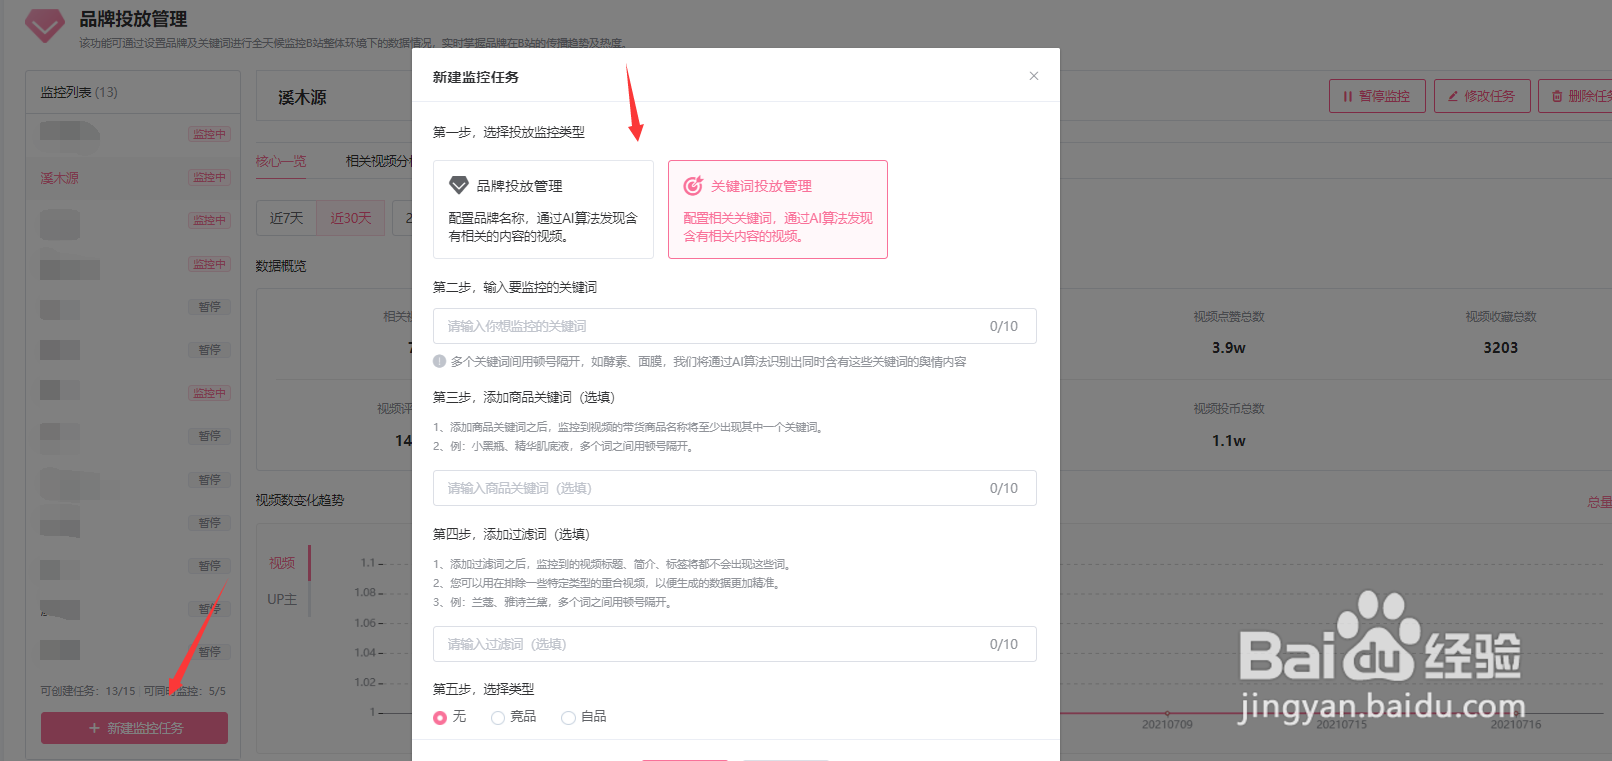Switch to the 核心一览 tab
Viewport: 1612px width, 761px height.
click(x=281, y=161)
